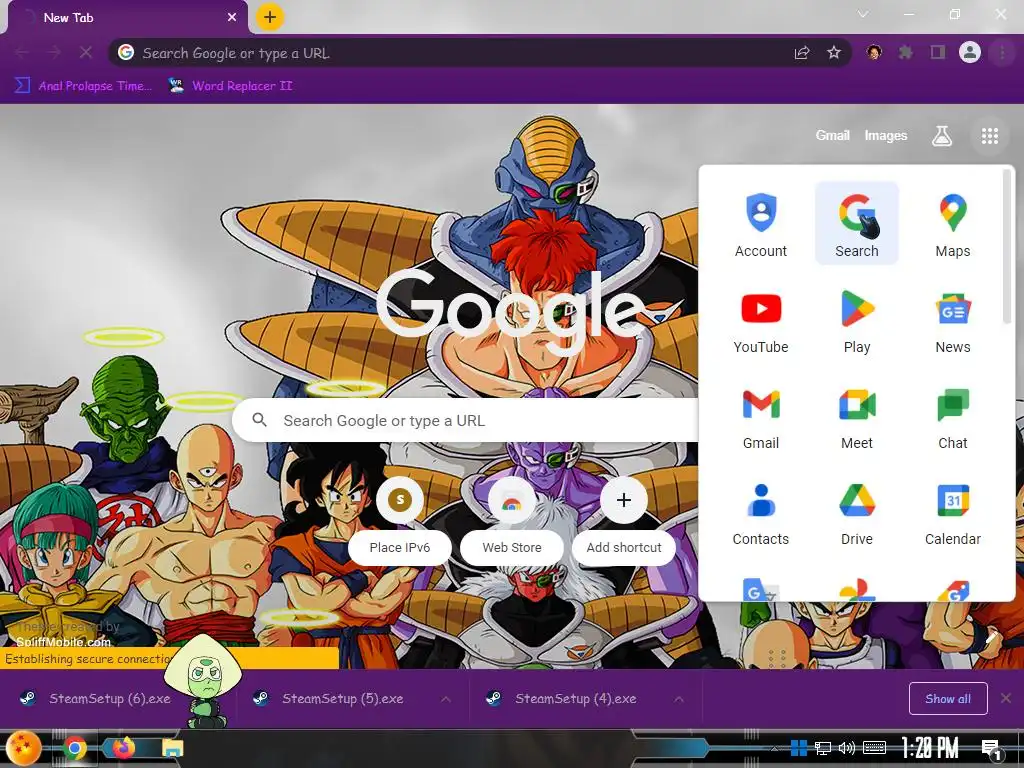Close the New Tab tab
This screenshot has width=1024, height=768.
(x=232, y=18)
